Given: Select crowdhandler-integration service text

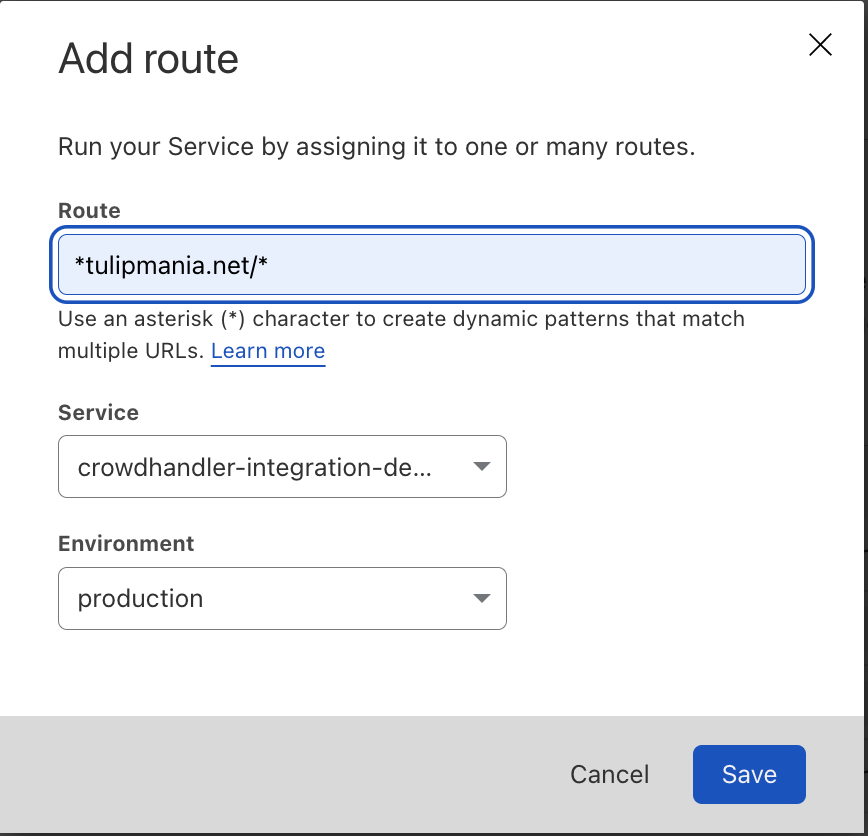Looking at the screenshot, I should point(254,467).
